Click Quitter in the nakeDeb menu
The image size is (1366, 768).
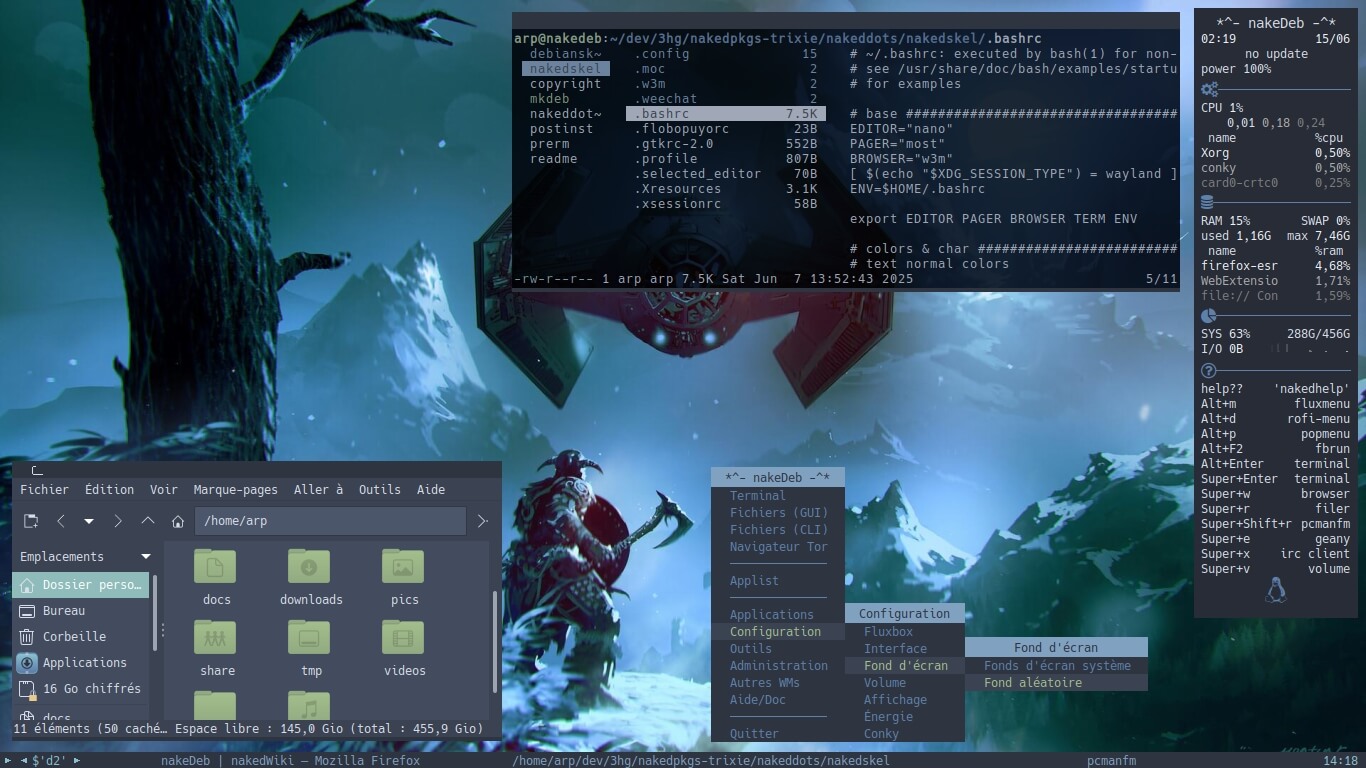click(754, 734)
